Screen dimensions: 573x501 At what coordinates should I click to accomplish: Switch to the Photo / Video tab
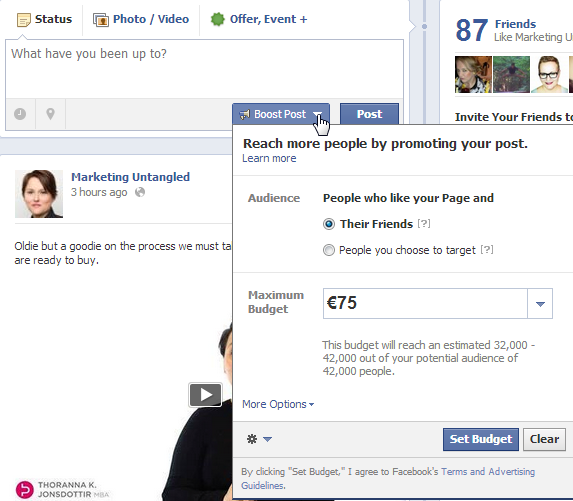(141, 19)
